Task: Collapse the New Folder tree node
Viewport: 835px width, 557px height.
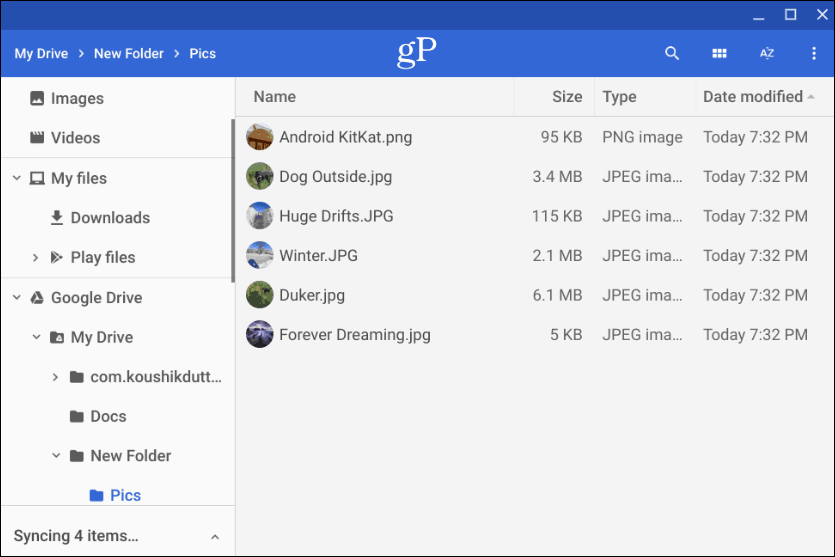Action: [56, 456]
